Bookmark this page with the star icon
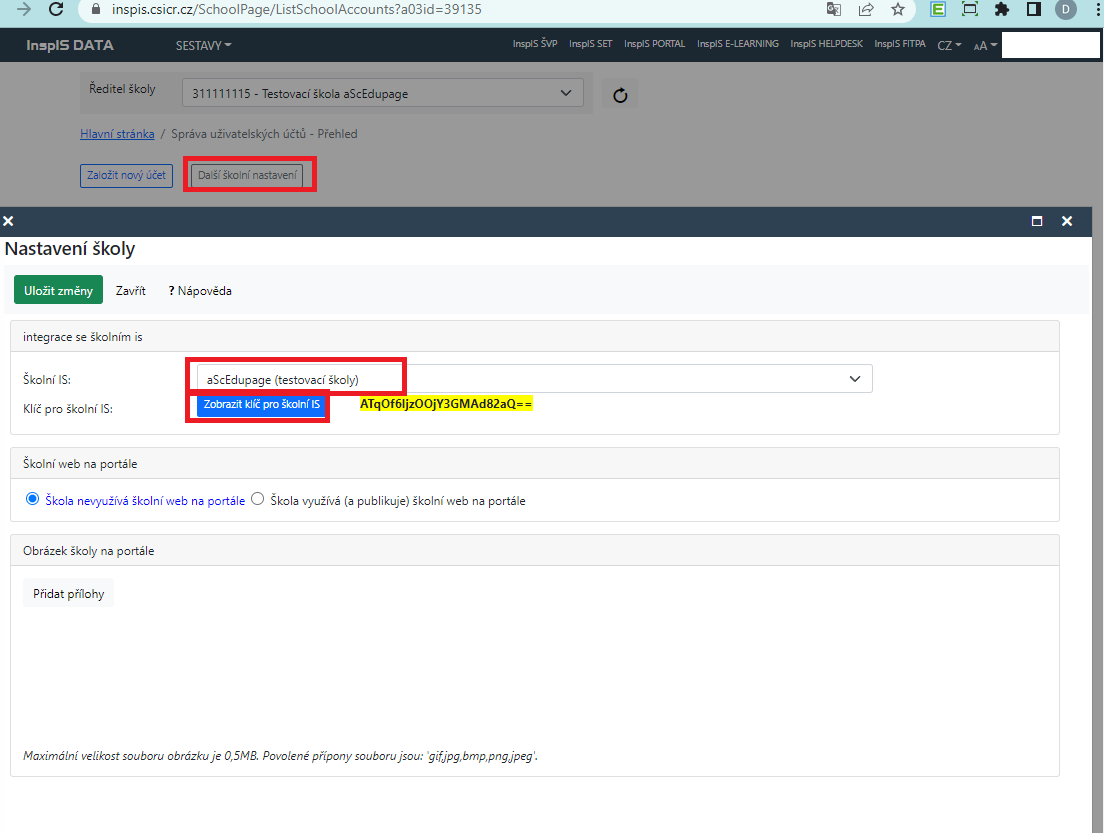Viewport: 1104px width, 833px height. tap(897, 10)
